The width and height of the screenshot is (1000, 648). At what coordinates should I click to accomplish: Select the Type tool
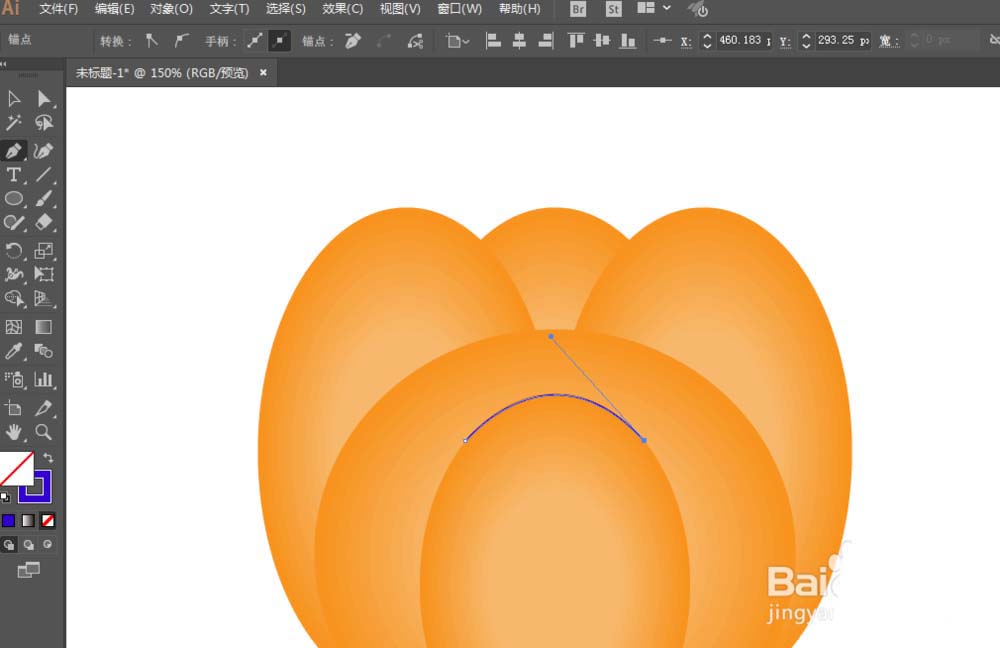click(x=13, y=175)
